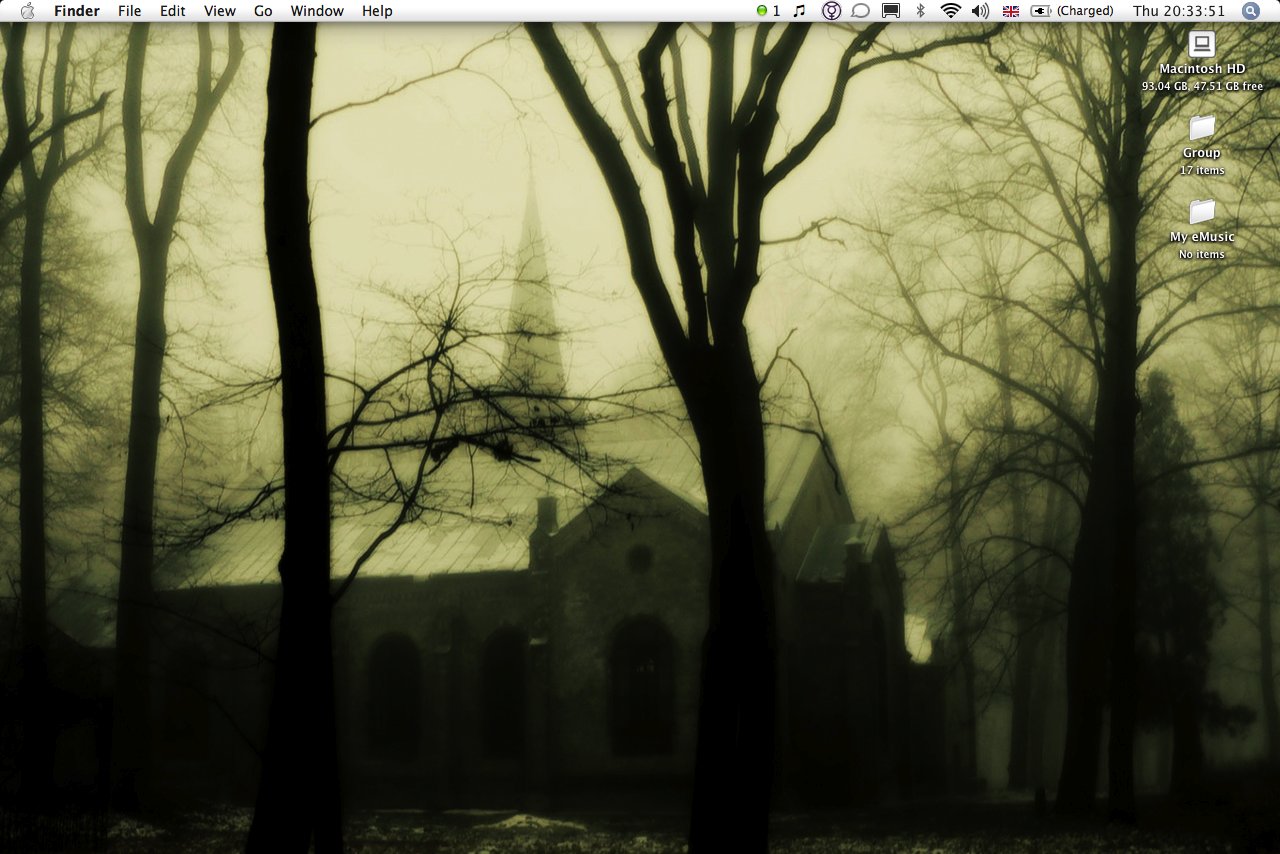The image size is (1280, 854).
Task: Select the Macintosh HD drive icon
Action: point(1202,44)
